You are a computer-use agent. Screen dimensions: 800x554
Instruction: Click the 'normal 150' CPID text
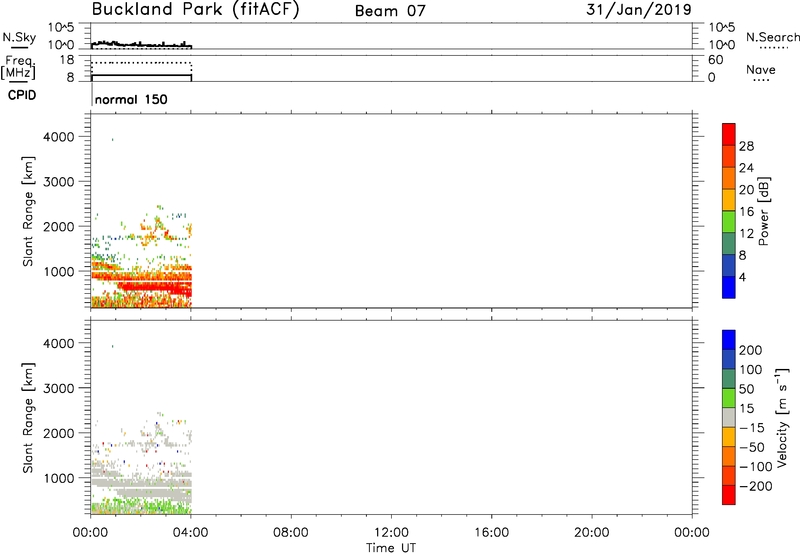[131, 99]
